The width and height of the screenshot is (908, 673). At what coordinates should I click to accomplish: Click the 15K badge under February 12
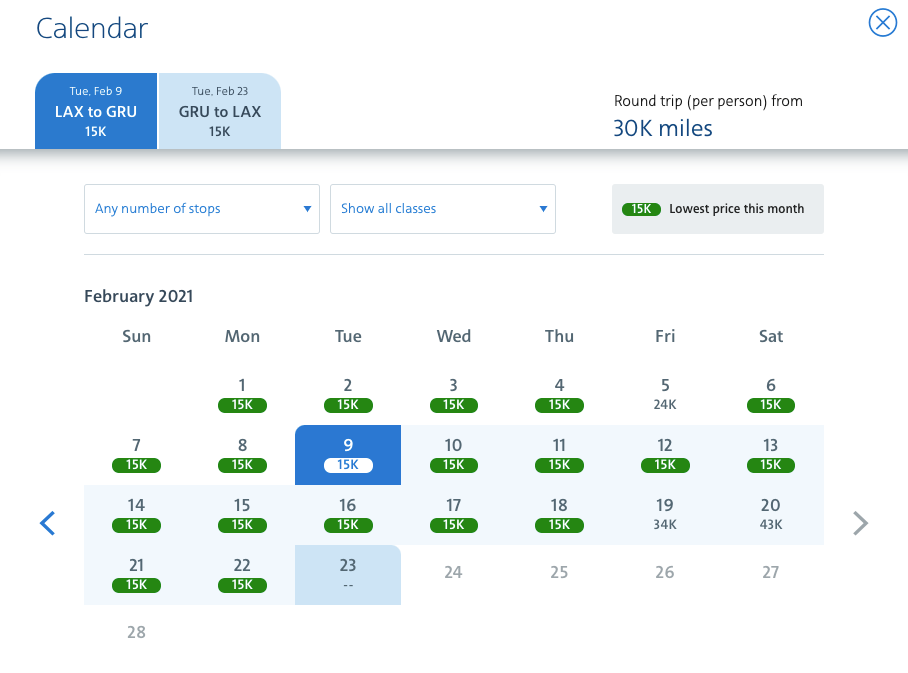click(665, 465)
